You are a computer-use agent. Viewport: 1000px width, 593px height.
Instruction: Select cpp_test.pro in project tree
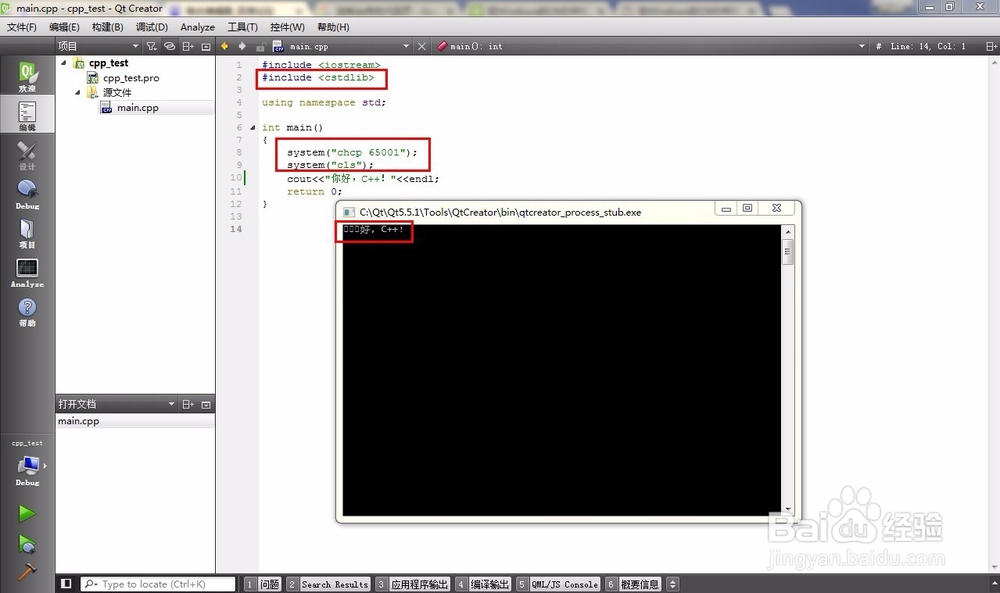click(x=131, y=78)
